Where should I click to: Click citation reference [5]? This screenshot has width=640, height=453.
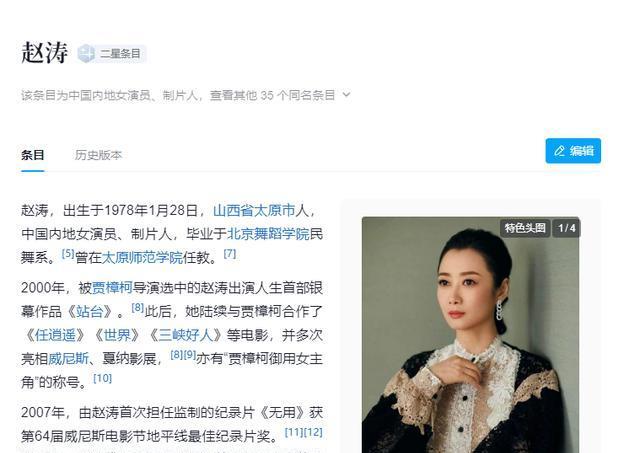point(68,254)
